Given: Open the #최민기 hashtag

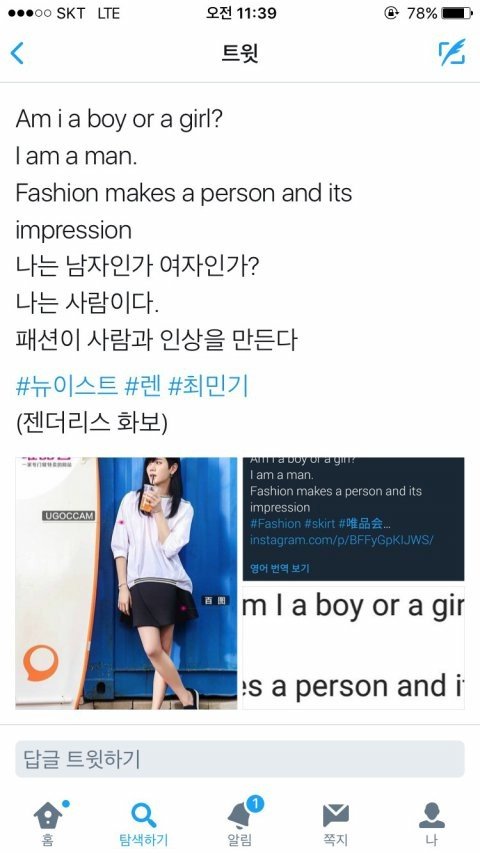Looking at the screenshot, I should pos(208,387).
